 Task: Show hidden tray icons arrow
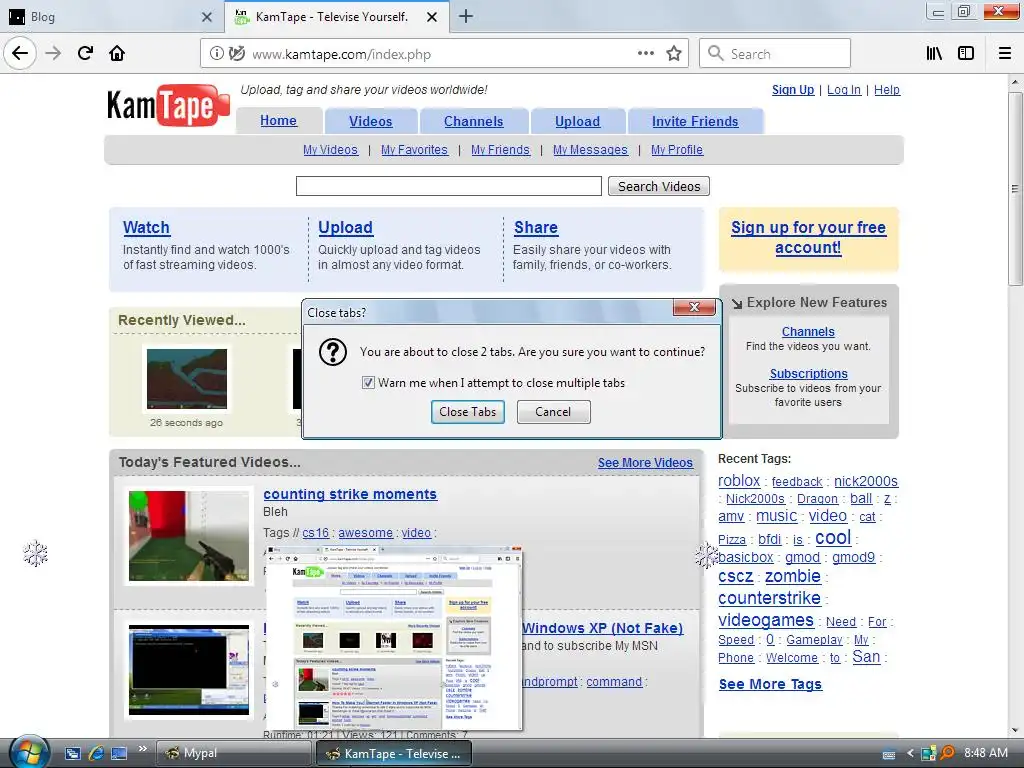(910, 754)
